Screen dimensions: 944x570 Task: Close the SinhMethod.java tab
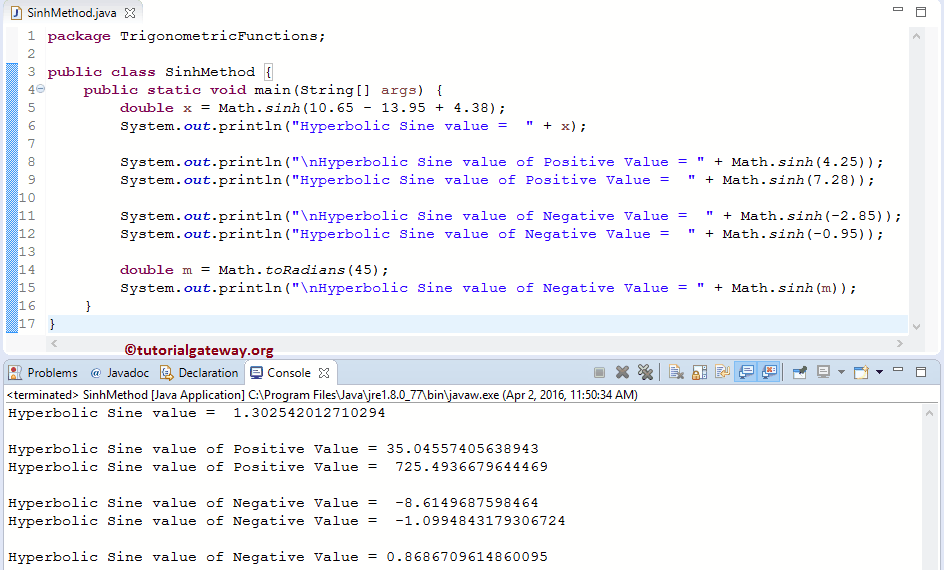[x=129, y=13]
